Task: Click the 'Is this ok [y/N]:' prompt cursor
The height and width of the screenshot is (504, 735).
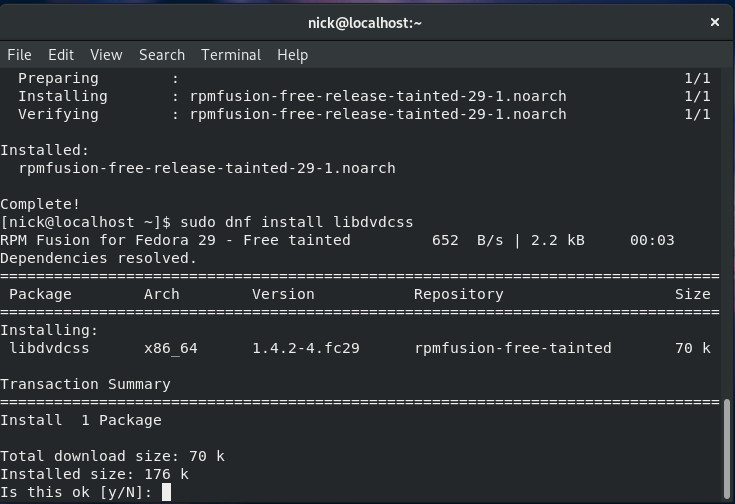Action: click(166, 492)
